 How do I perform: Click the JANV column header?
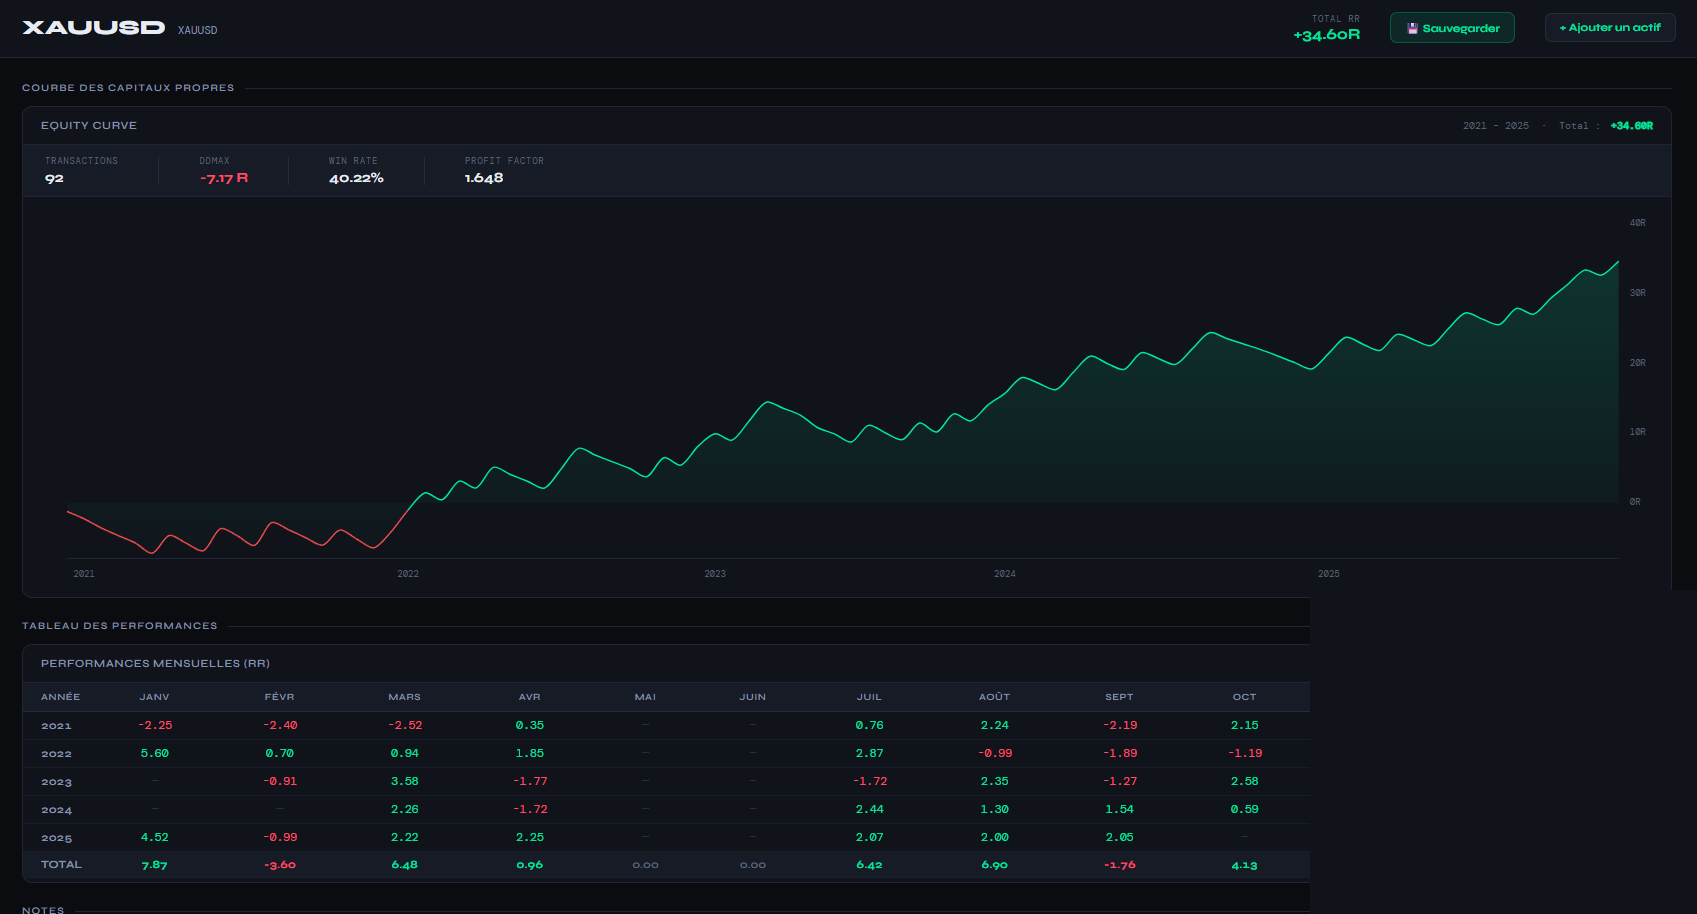[x=155, y=697]
